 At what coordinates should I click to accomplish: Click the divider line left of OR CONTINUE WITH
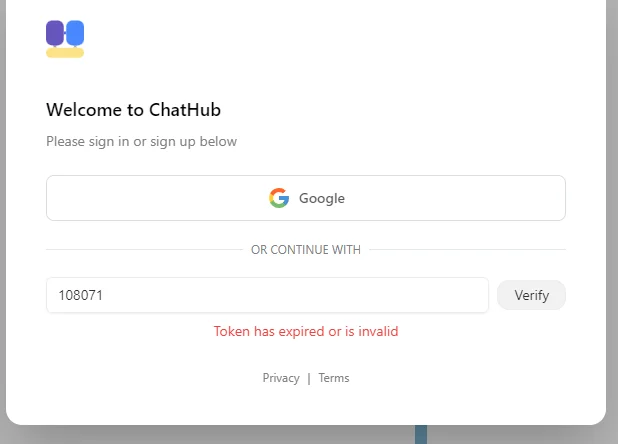point(144,249)
